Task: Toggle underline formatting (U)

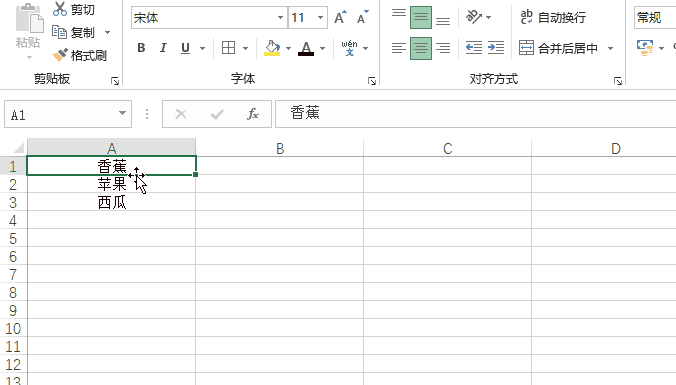Action: (x=185, y=48)
